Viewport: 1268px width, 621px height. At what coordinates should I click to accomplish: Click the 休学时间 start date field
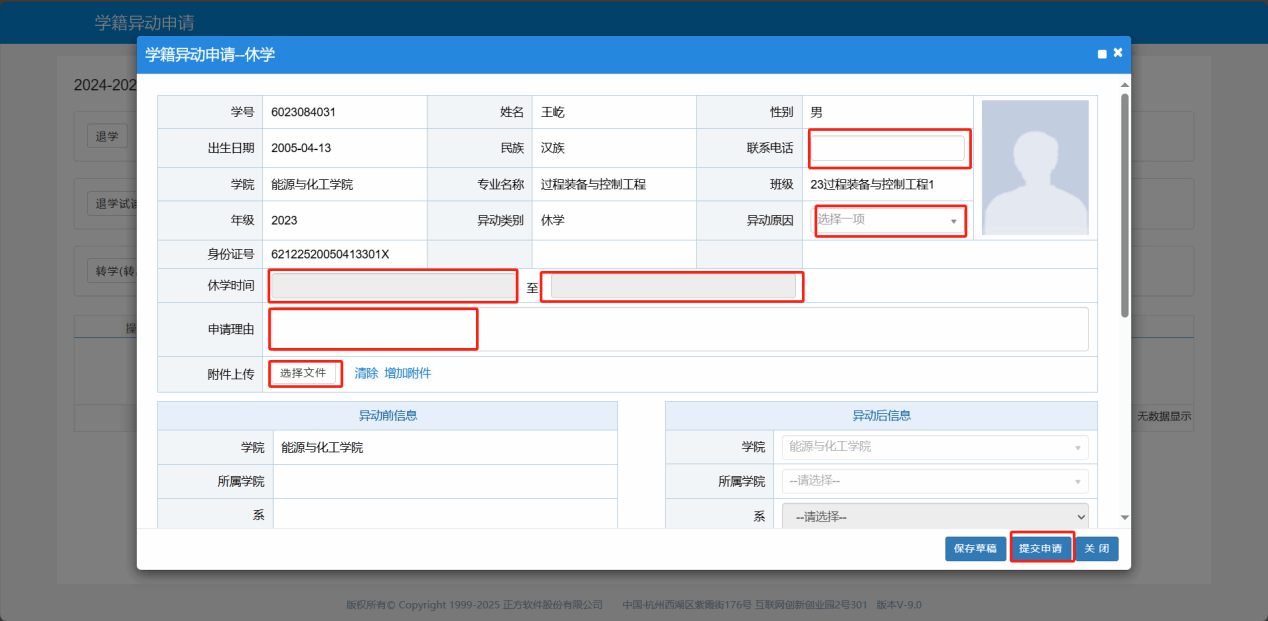pyautogui.click(x=392, y=286)
